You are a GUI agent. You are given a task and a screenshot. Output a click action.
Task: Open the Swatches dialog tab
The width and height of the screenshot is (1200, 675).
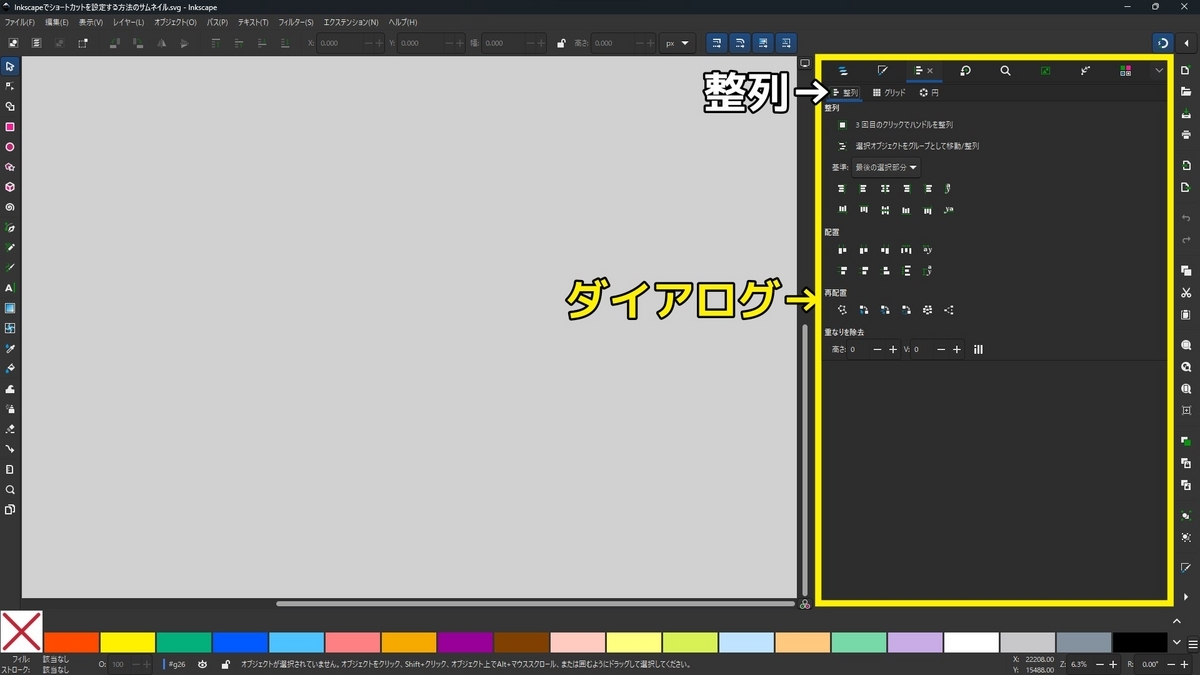point(1126,71)
